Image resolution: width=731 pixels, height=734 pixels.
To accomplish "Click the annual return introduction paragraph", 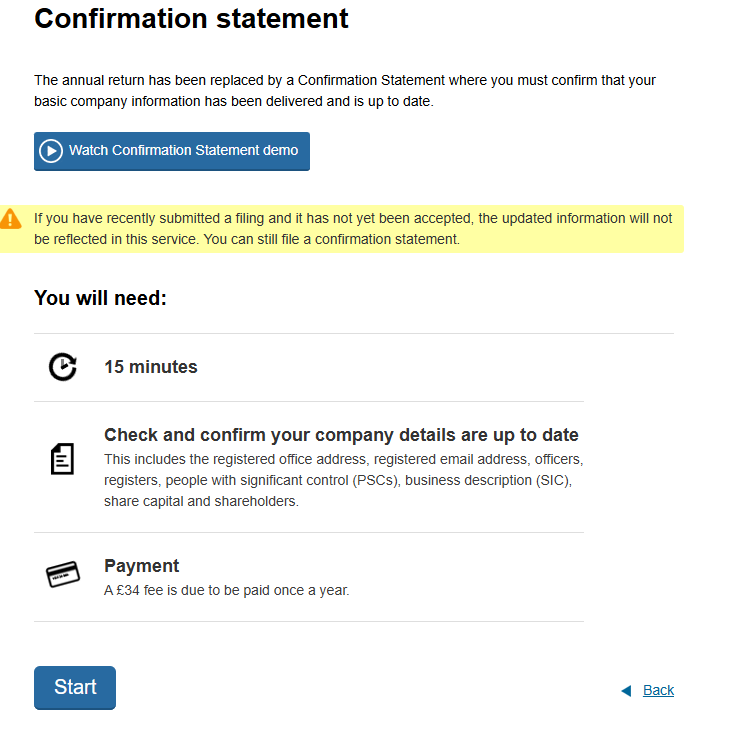I will pyautogui.click(x=345, y=91).
